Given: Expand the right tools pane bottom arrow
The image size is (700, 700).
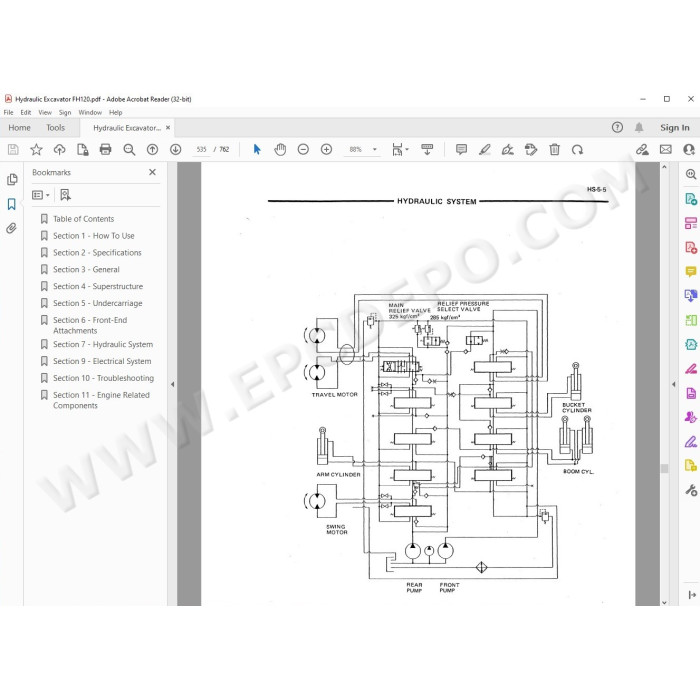Looking at the screenshot, I should click(692, 595).
